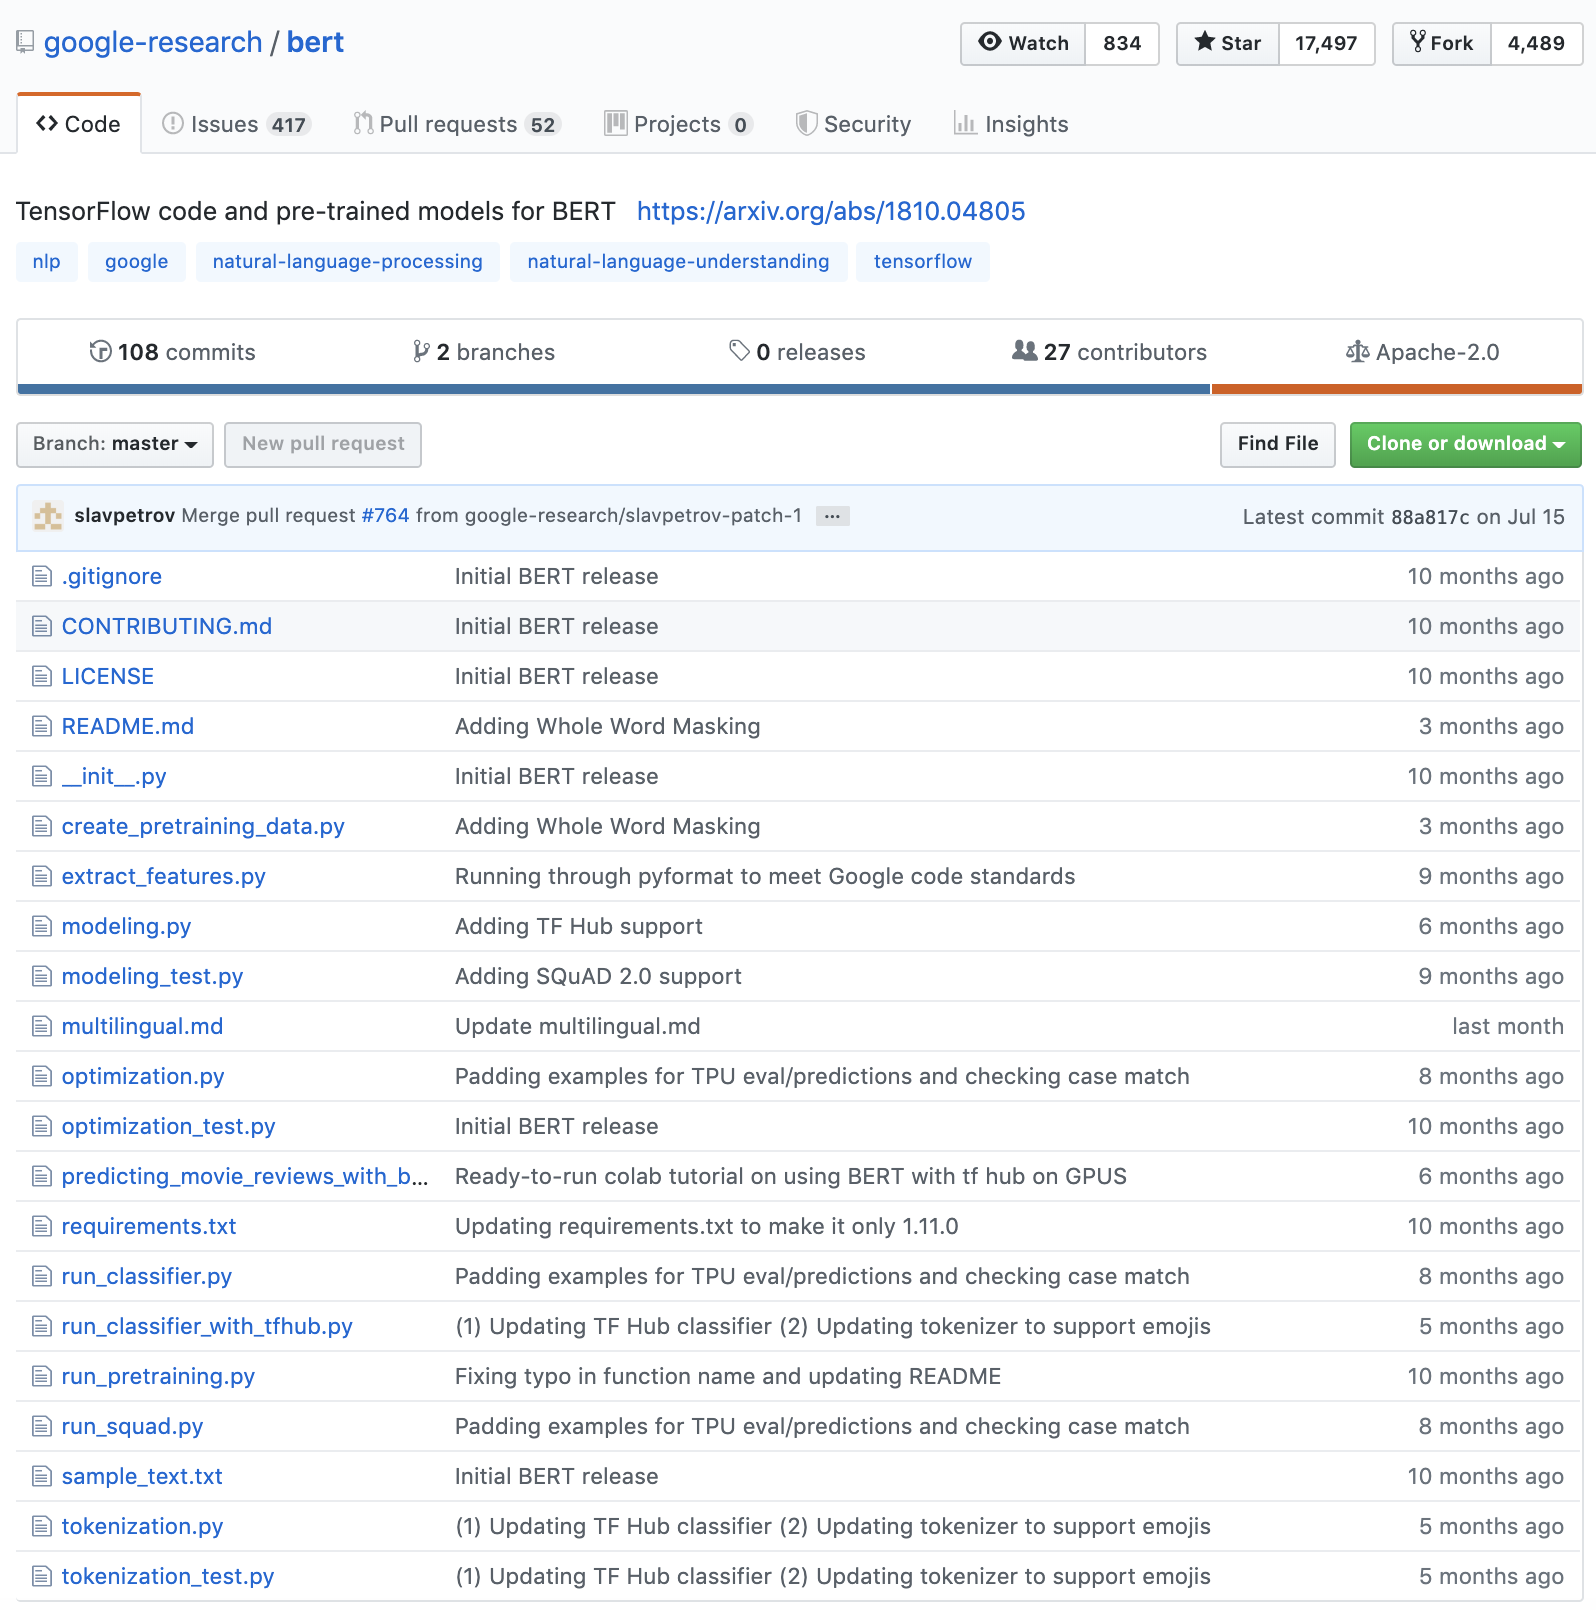The height and width of the screenshot is (1610, 1596).
Task: Switch to the Issues tab
Action: tap(236, 124)
